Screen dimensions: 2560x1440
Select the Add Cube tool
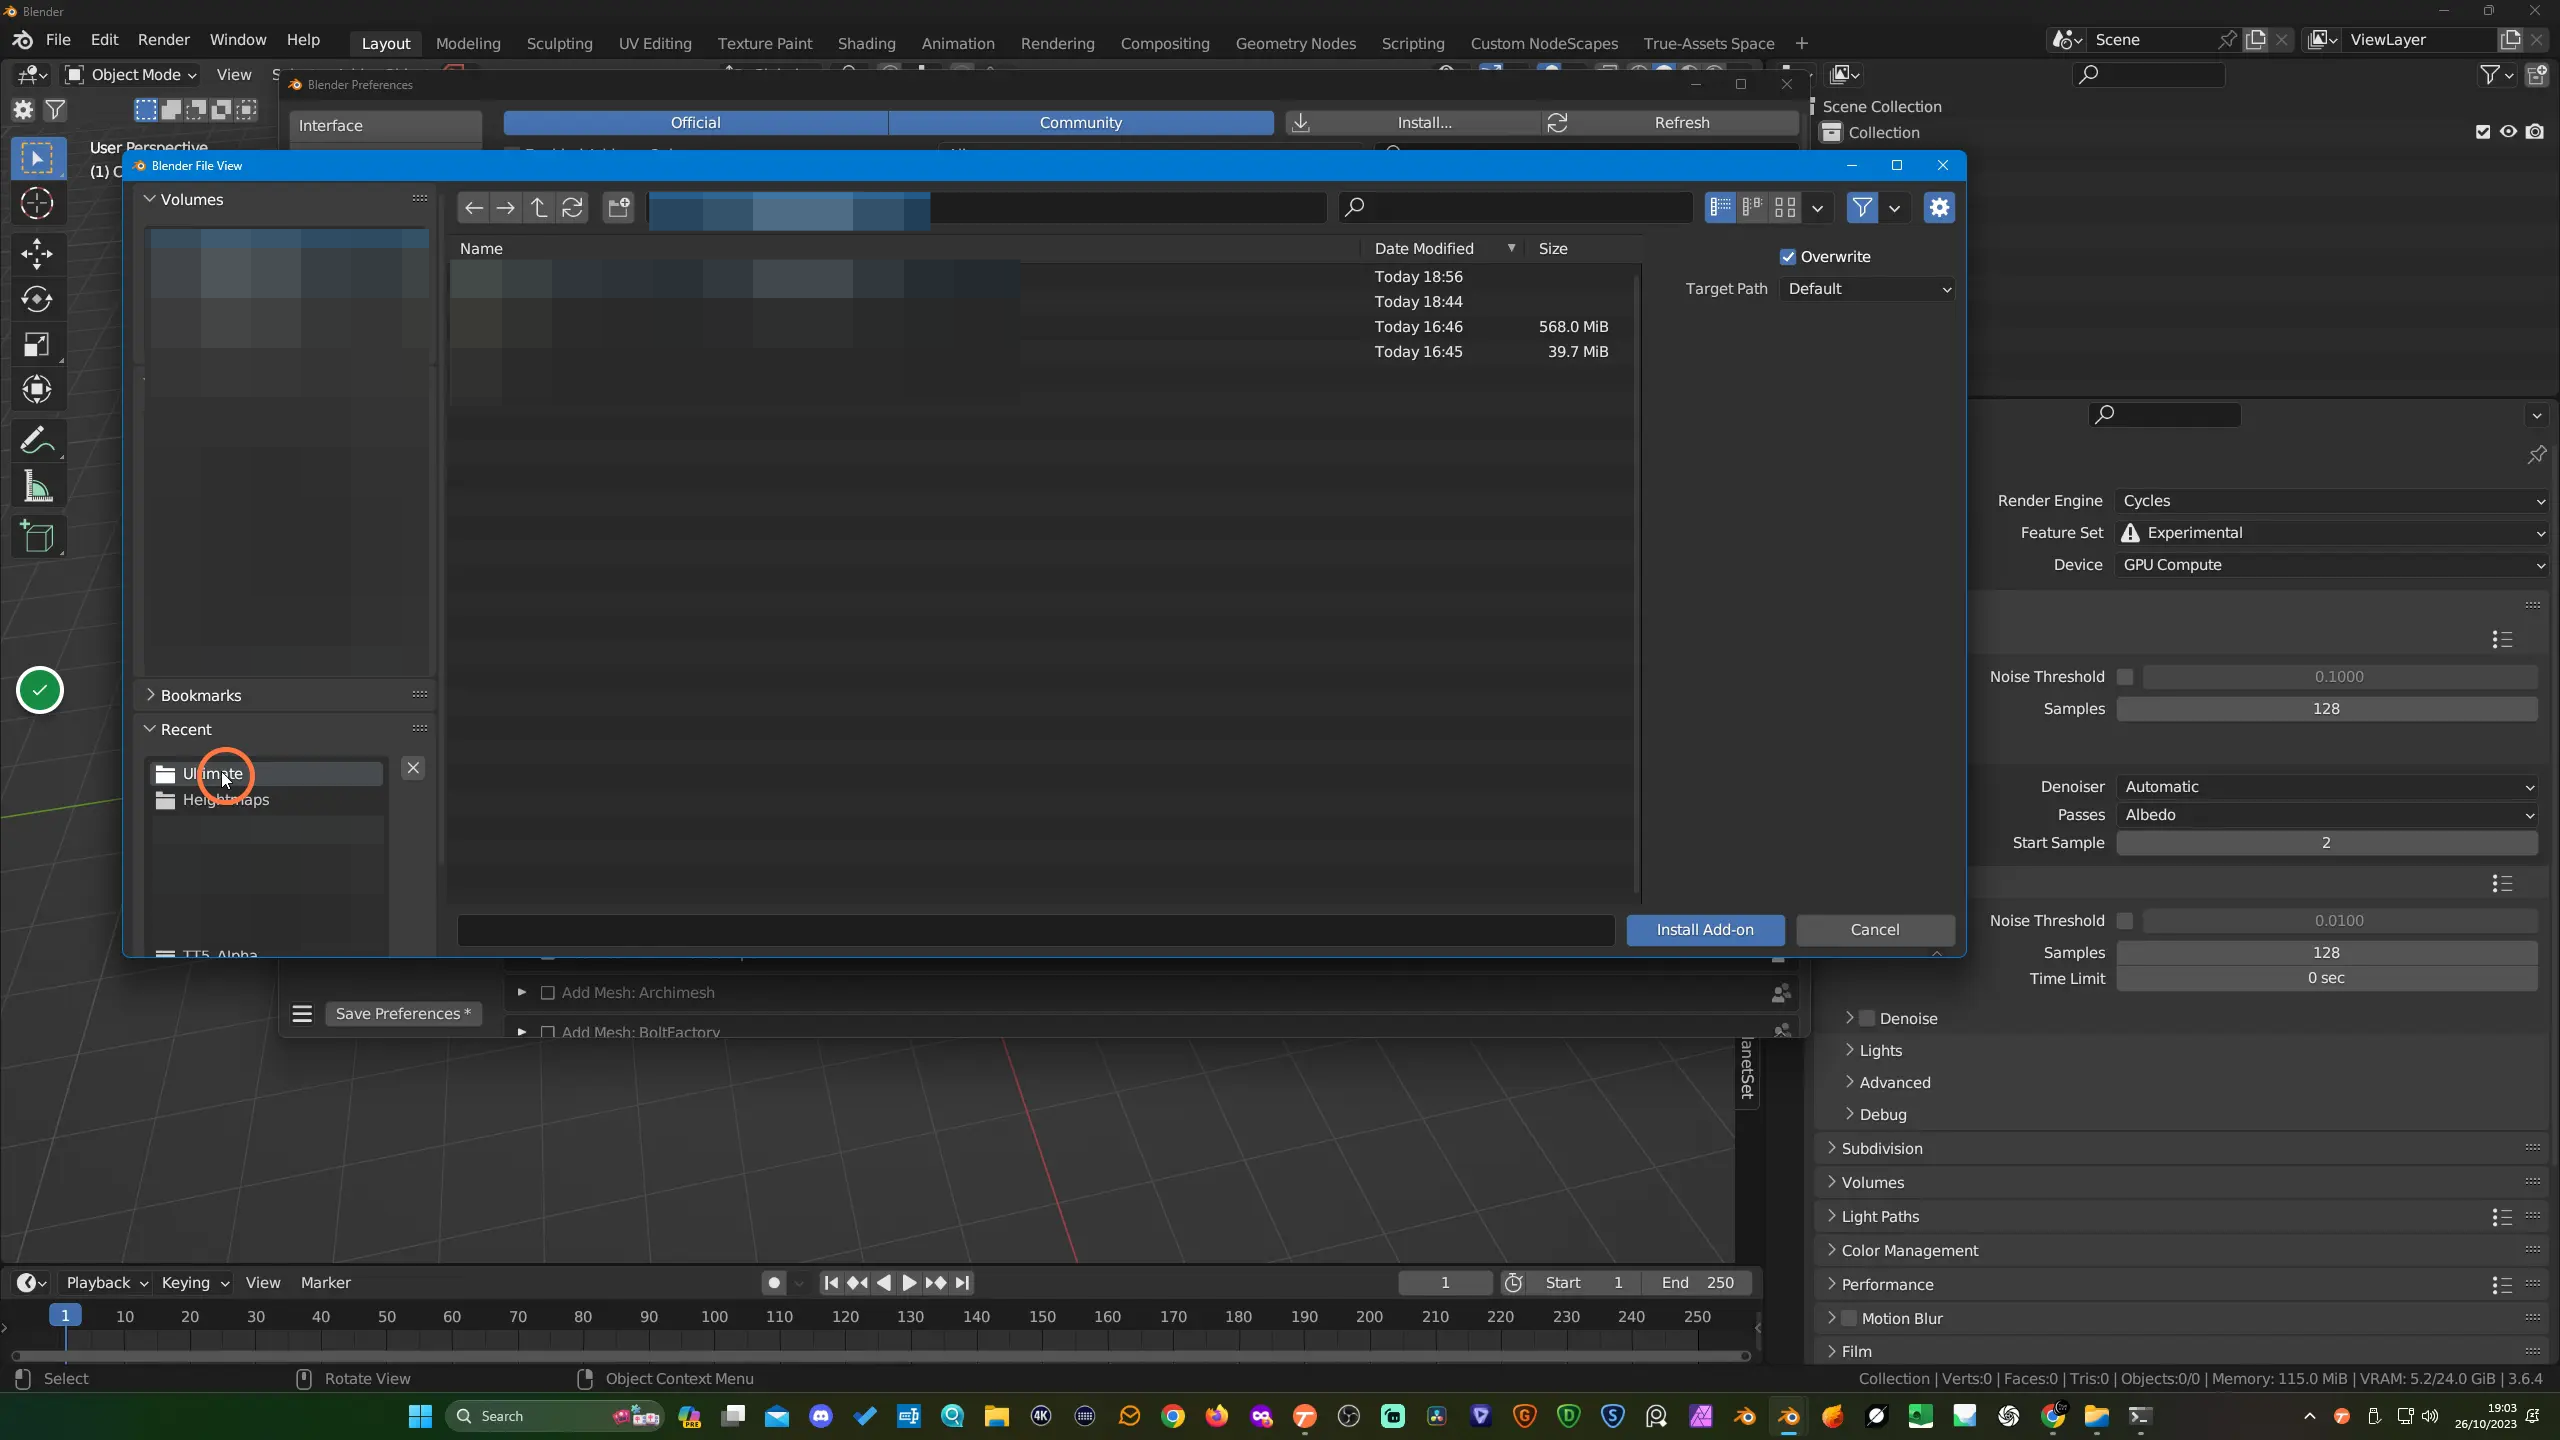click(37, 538)
